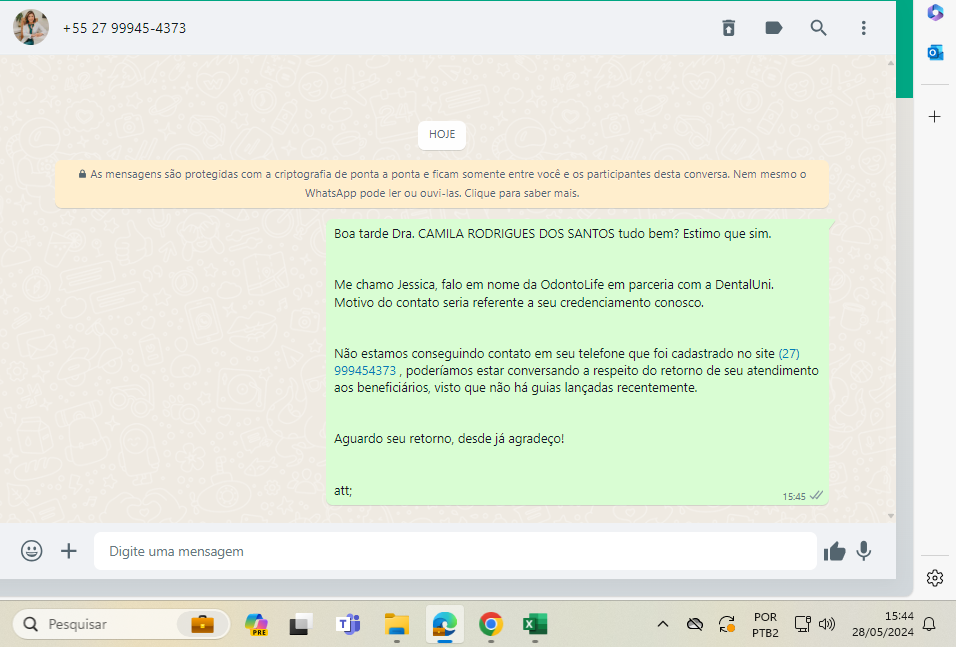Viewport: 956px width, 647px height.
Task: Check the double-check read receipt icon
Action: tap(816, 496)
